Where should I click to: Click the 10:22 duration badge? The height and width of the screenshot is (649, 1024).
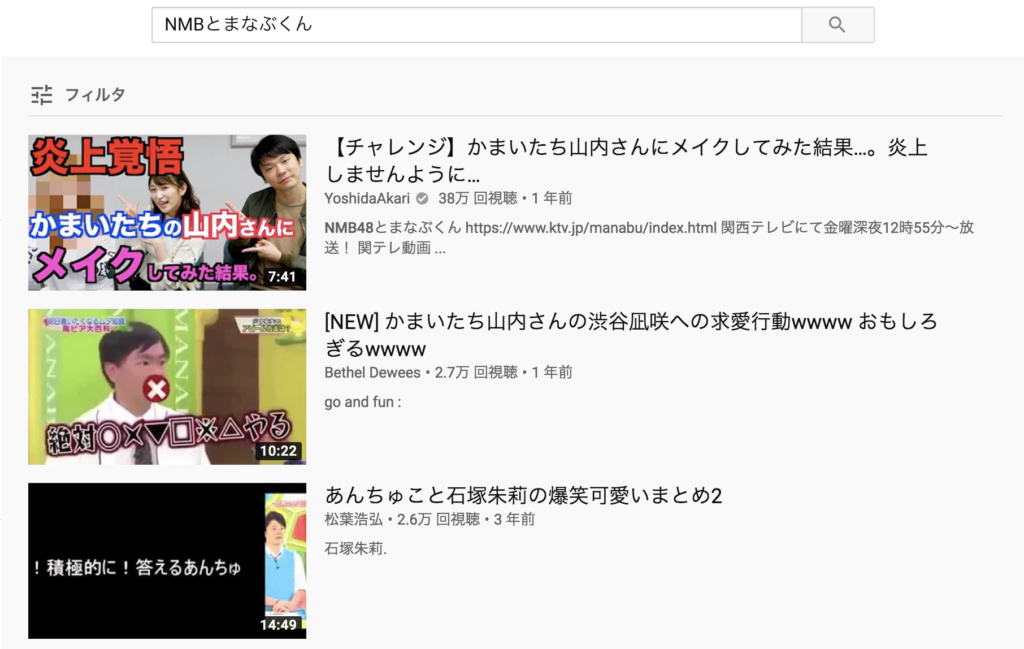278,451
